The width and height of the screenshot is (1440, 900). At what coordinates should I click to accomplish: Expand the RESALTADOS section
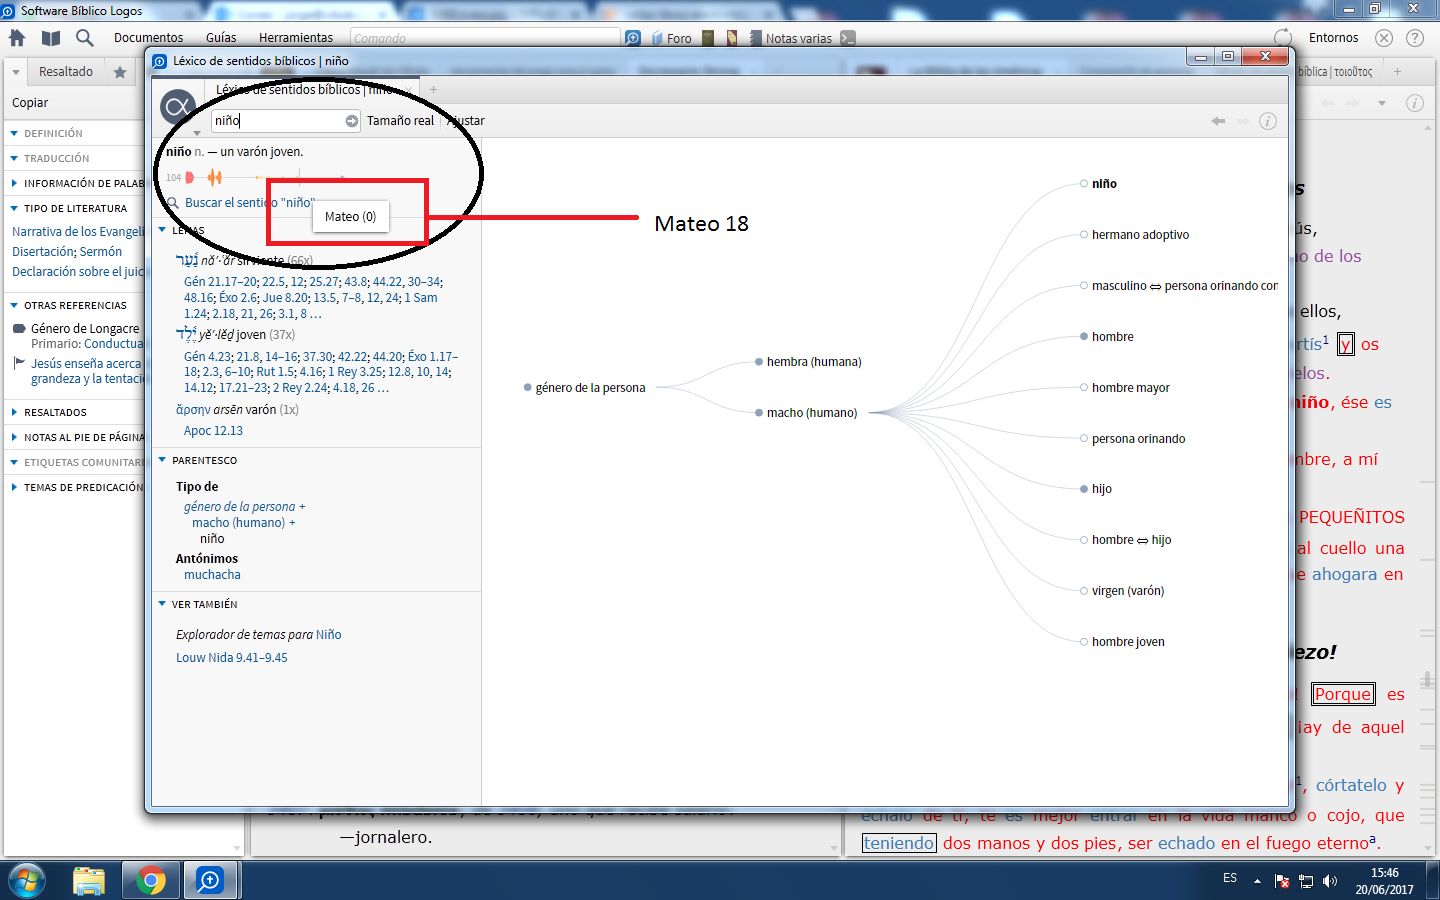14,412
